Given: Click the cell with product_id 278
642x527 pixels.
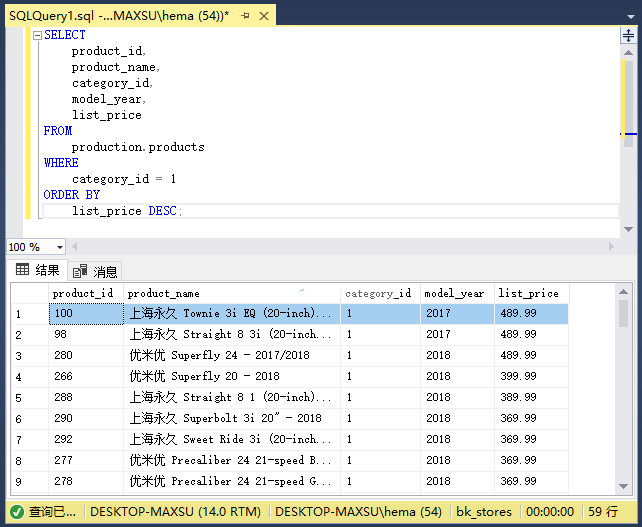Looking at the screenshot, I should click(x=86, y=482).
